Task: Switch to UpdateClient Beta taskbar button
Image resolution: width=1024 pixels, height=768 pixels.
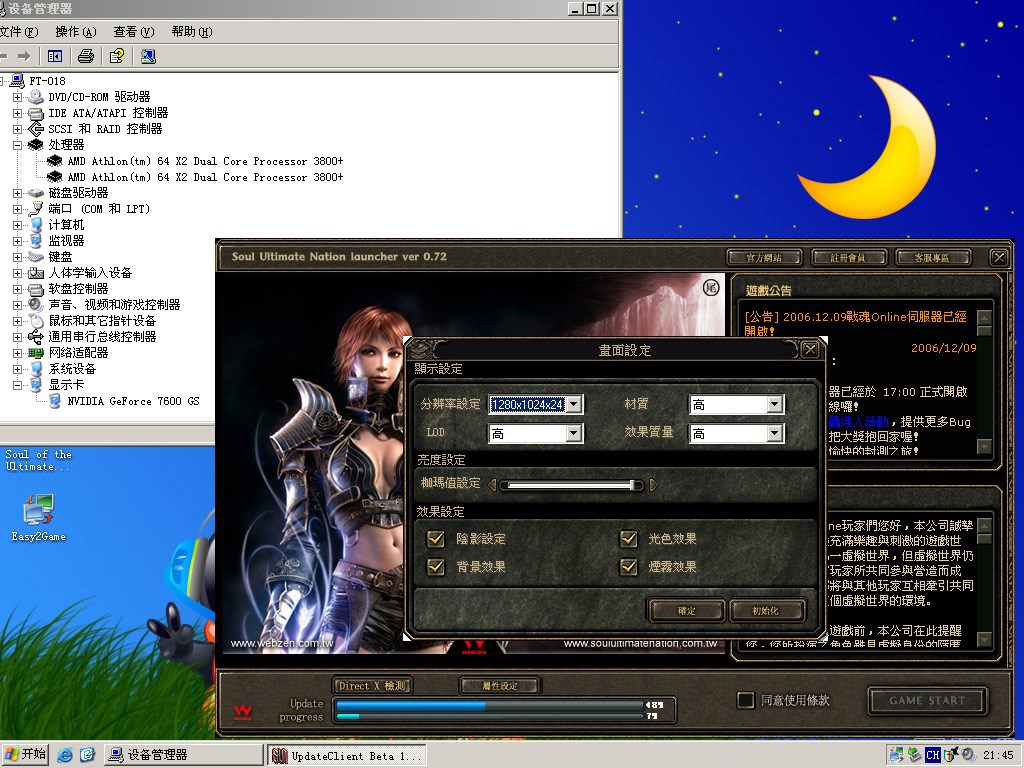Action: (x=347, y=756)
